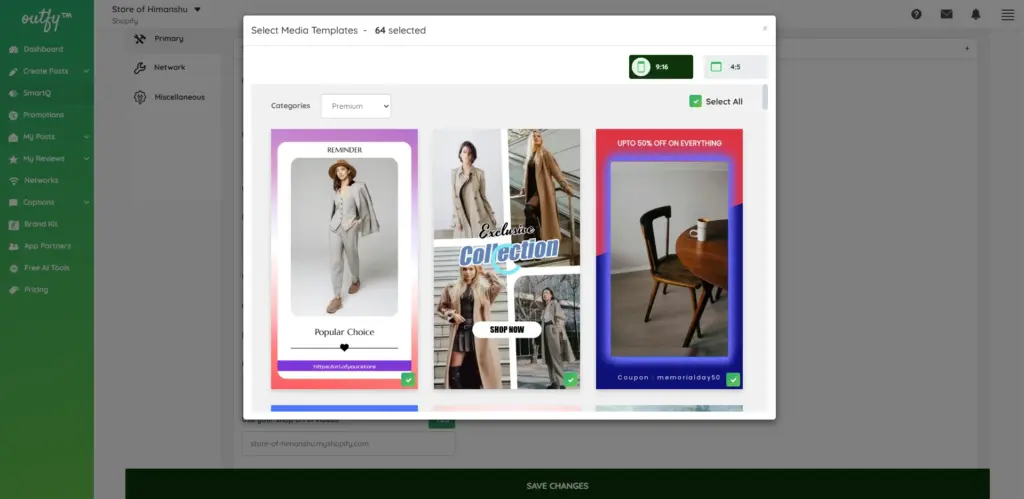
Task: Click the Dashboard sidebar icon
Action: click(13, 50)
